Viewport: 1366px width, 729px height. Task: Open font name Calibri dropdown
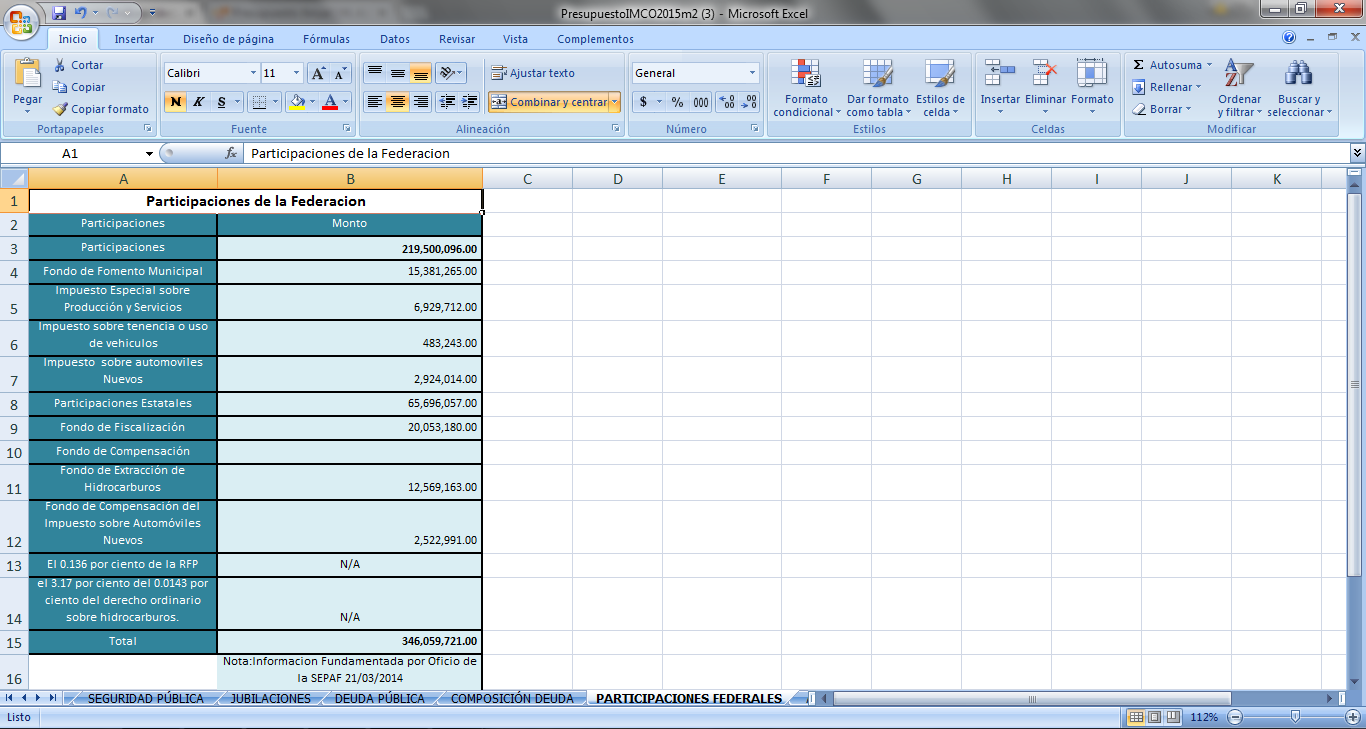coord(252,73)
